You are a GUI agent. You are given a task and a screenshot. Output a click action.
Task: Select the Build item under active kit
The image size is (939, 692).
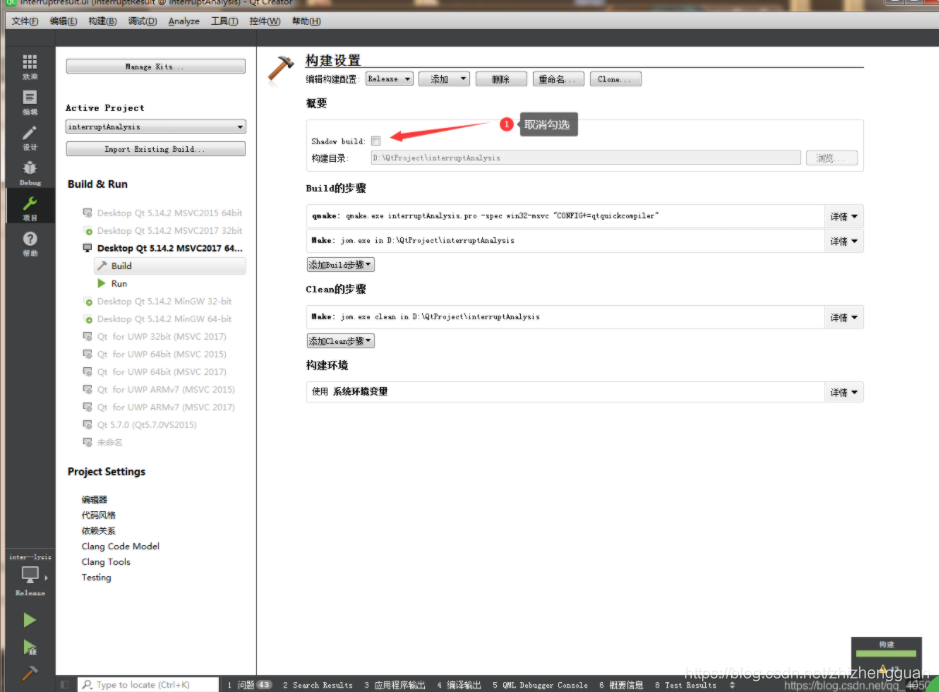(x=170, y=266)
